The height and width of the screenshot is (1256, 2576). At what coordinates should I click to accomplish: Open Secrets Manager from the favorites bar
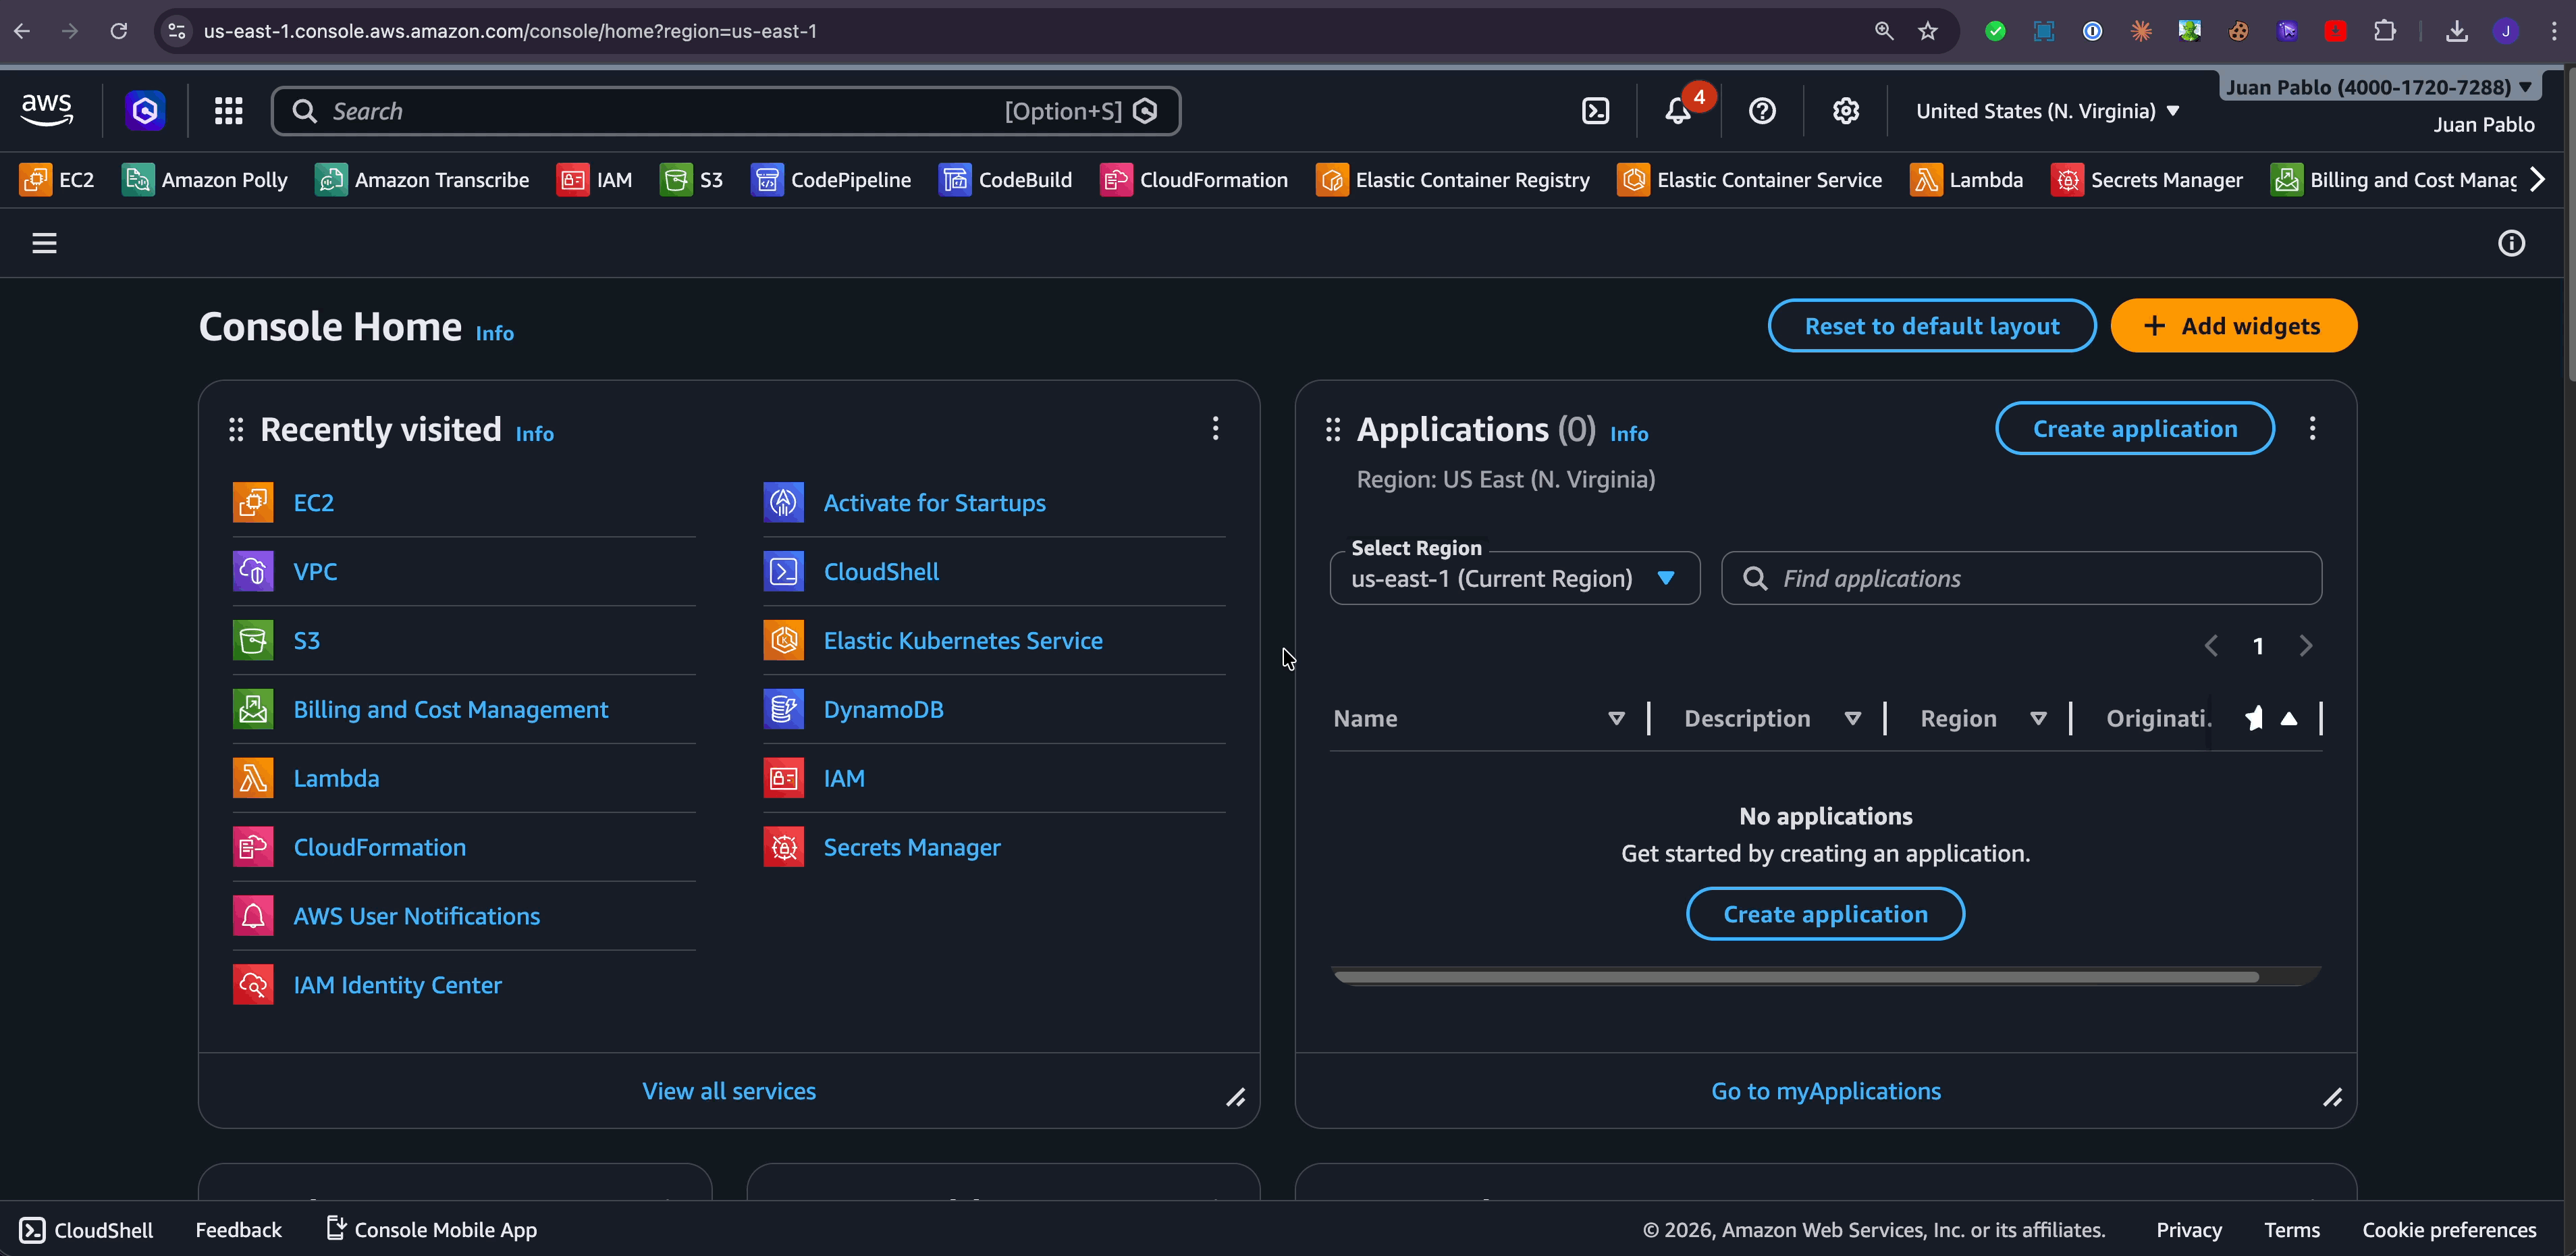[2147, 180]
